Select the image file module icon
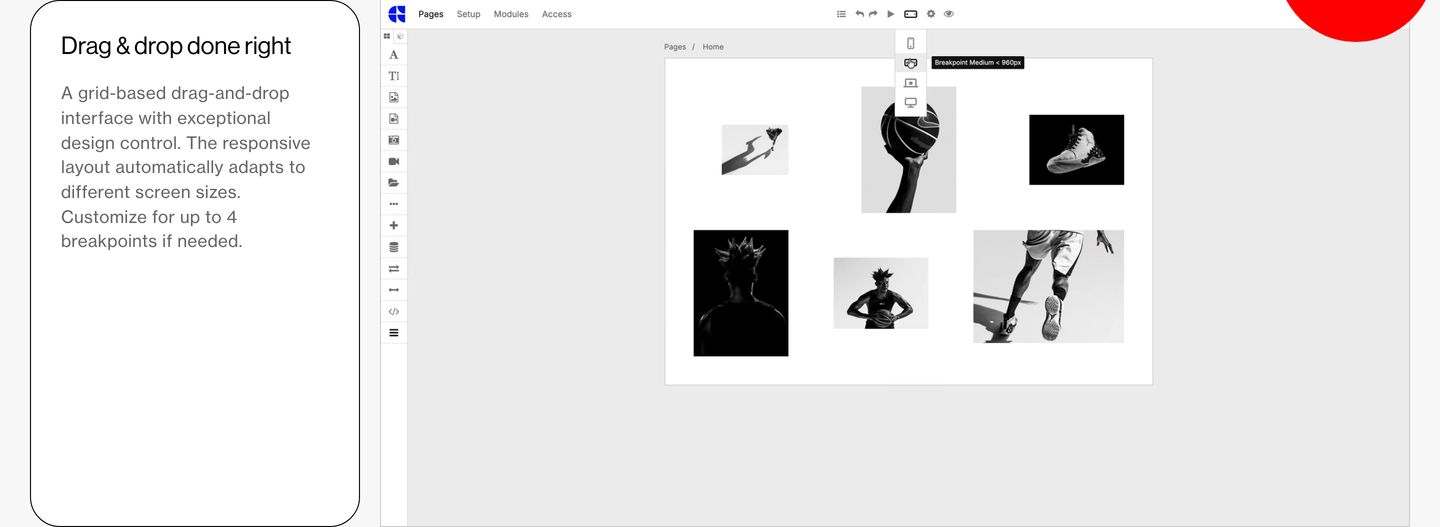This screenshot has width=1440, height=527. click(394, 97)
